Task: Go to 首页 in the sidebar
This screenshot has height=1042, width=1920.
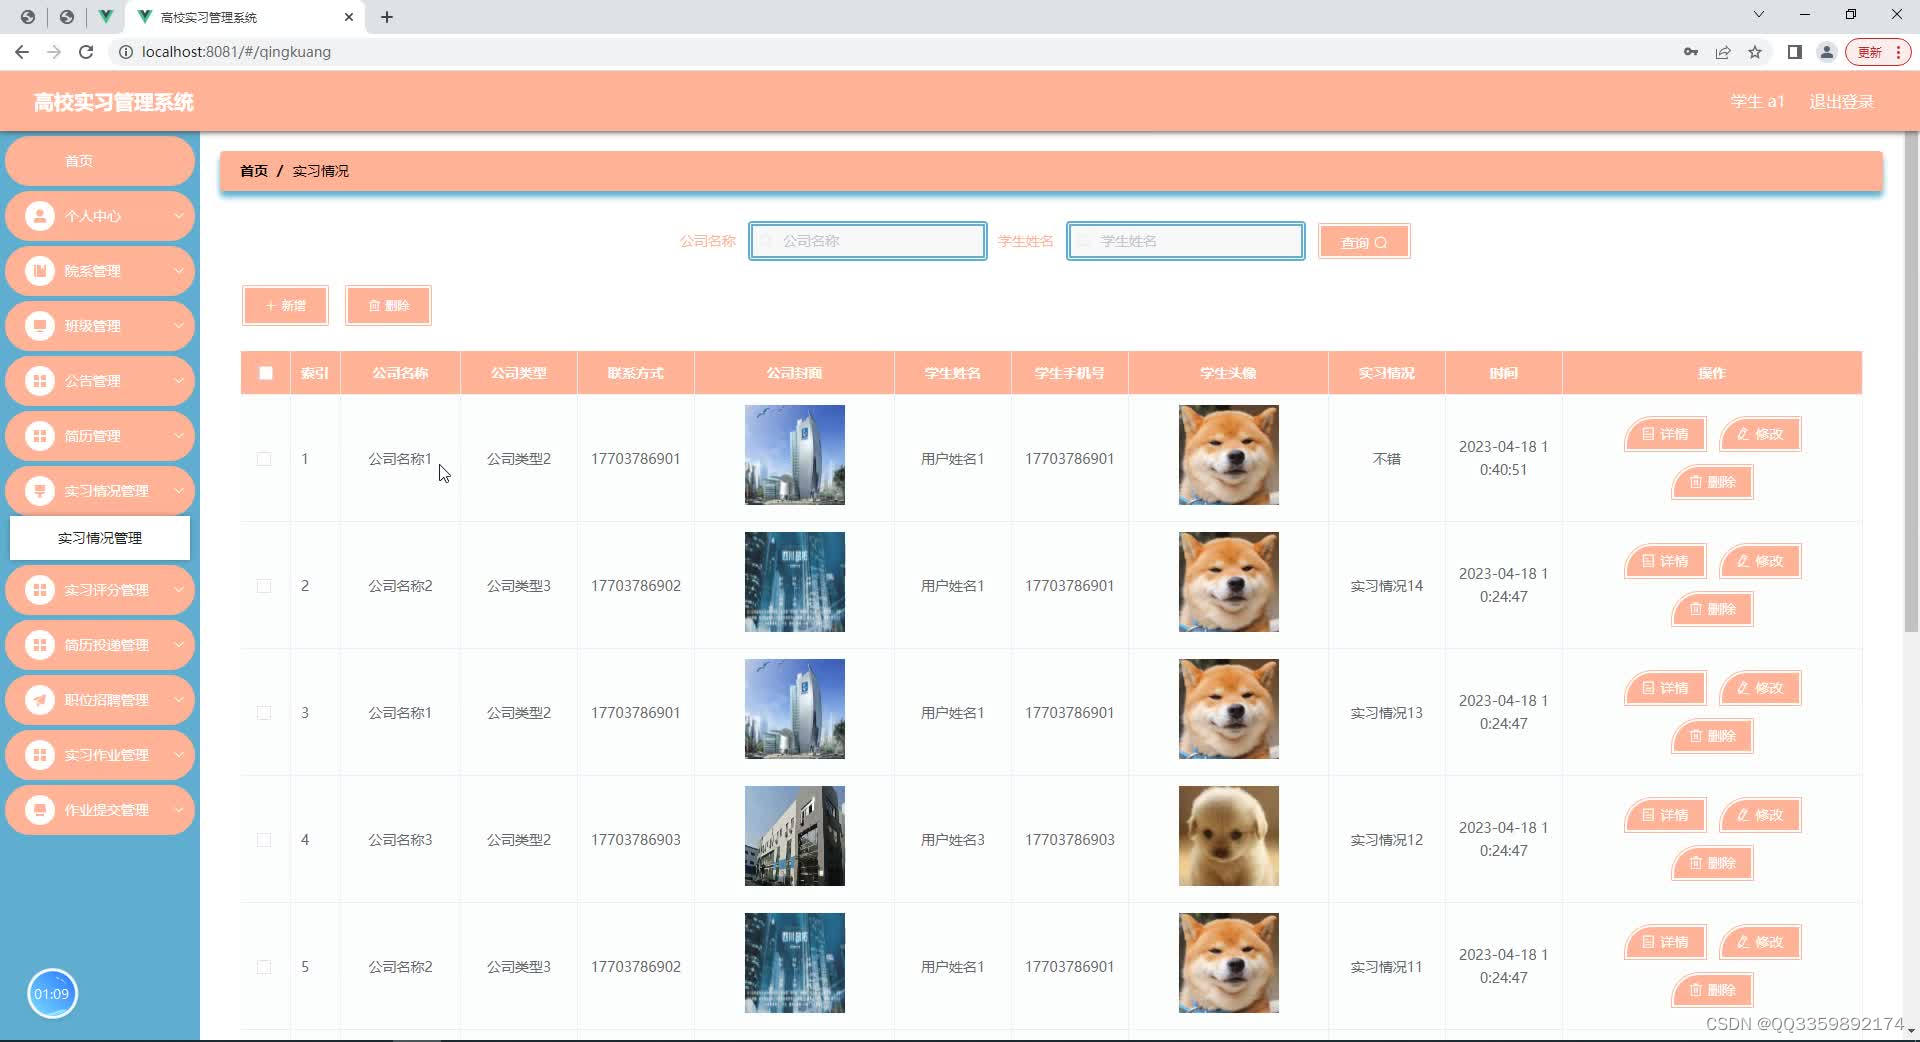Action: (x=100, y=161)
